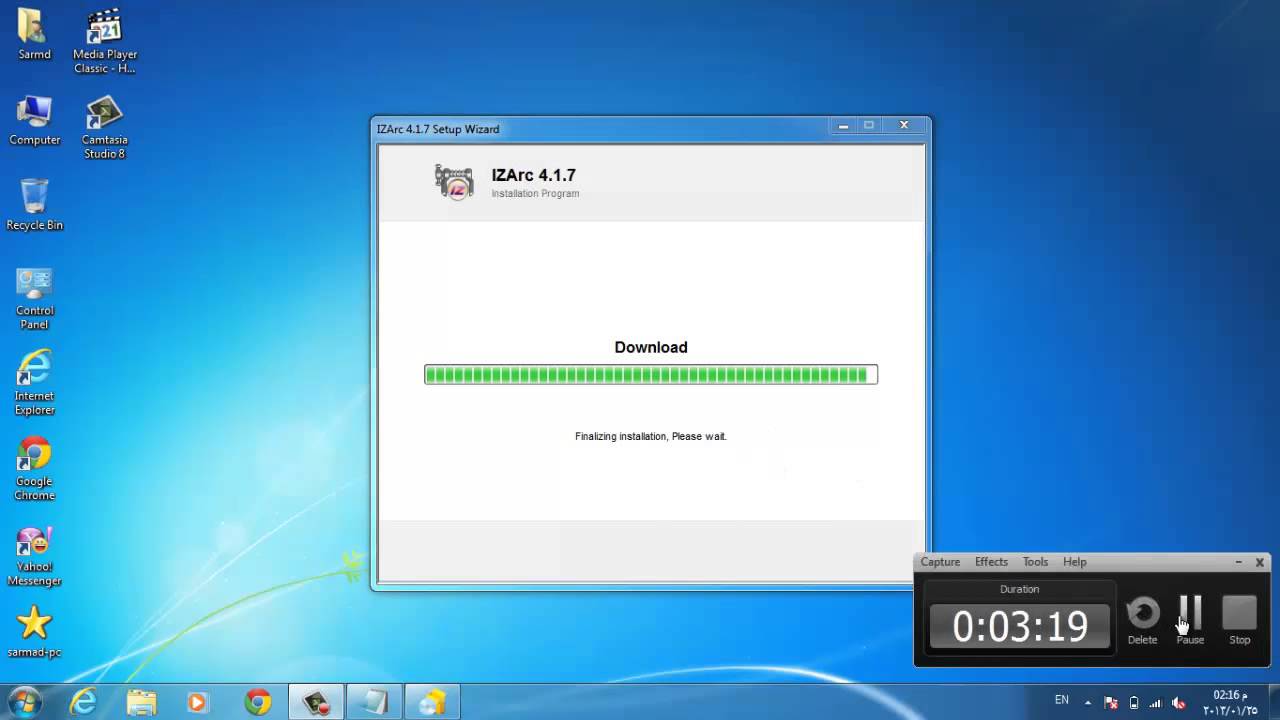Minimize the IZArc Setup Wizard window
This screenshot has width=1280, height=720.
coord(843,126)
